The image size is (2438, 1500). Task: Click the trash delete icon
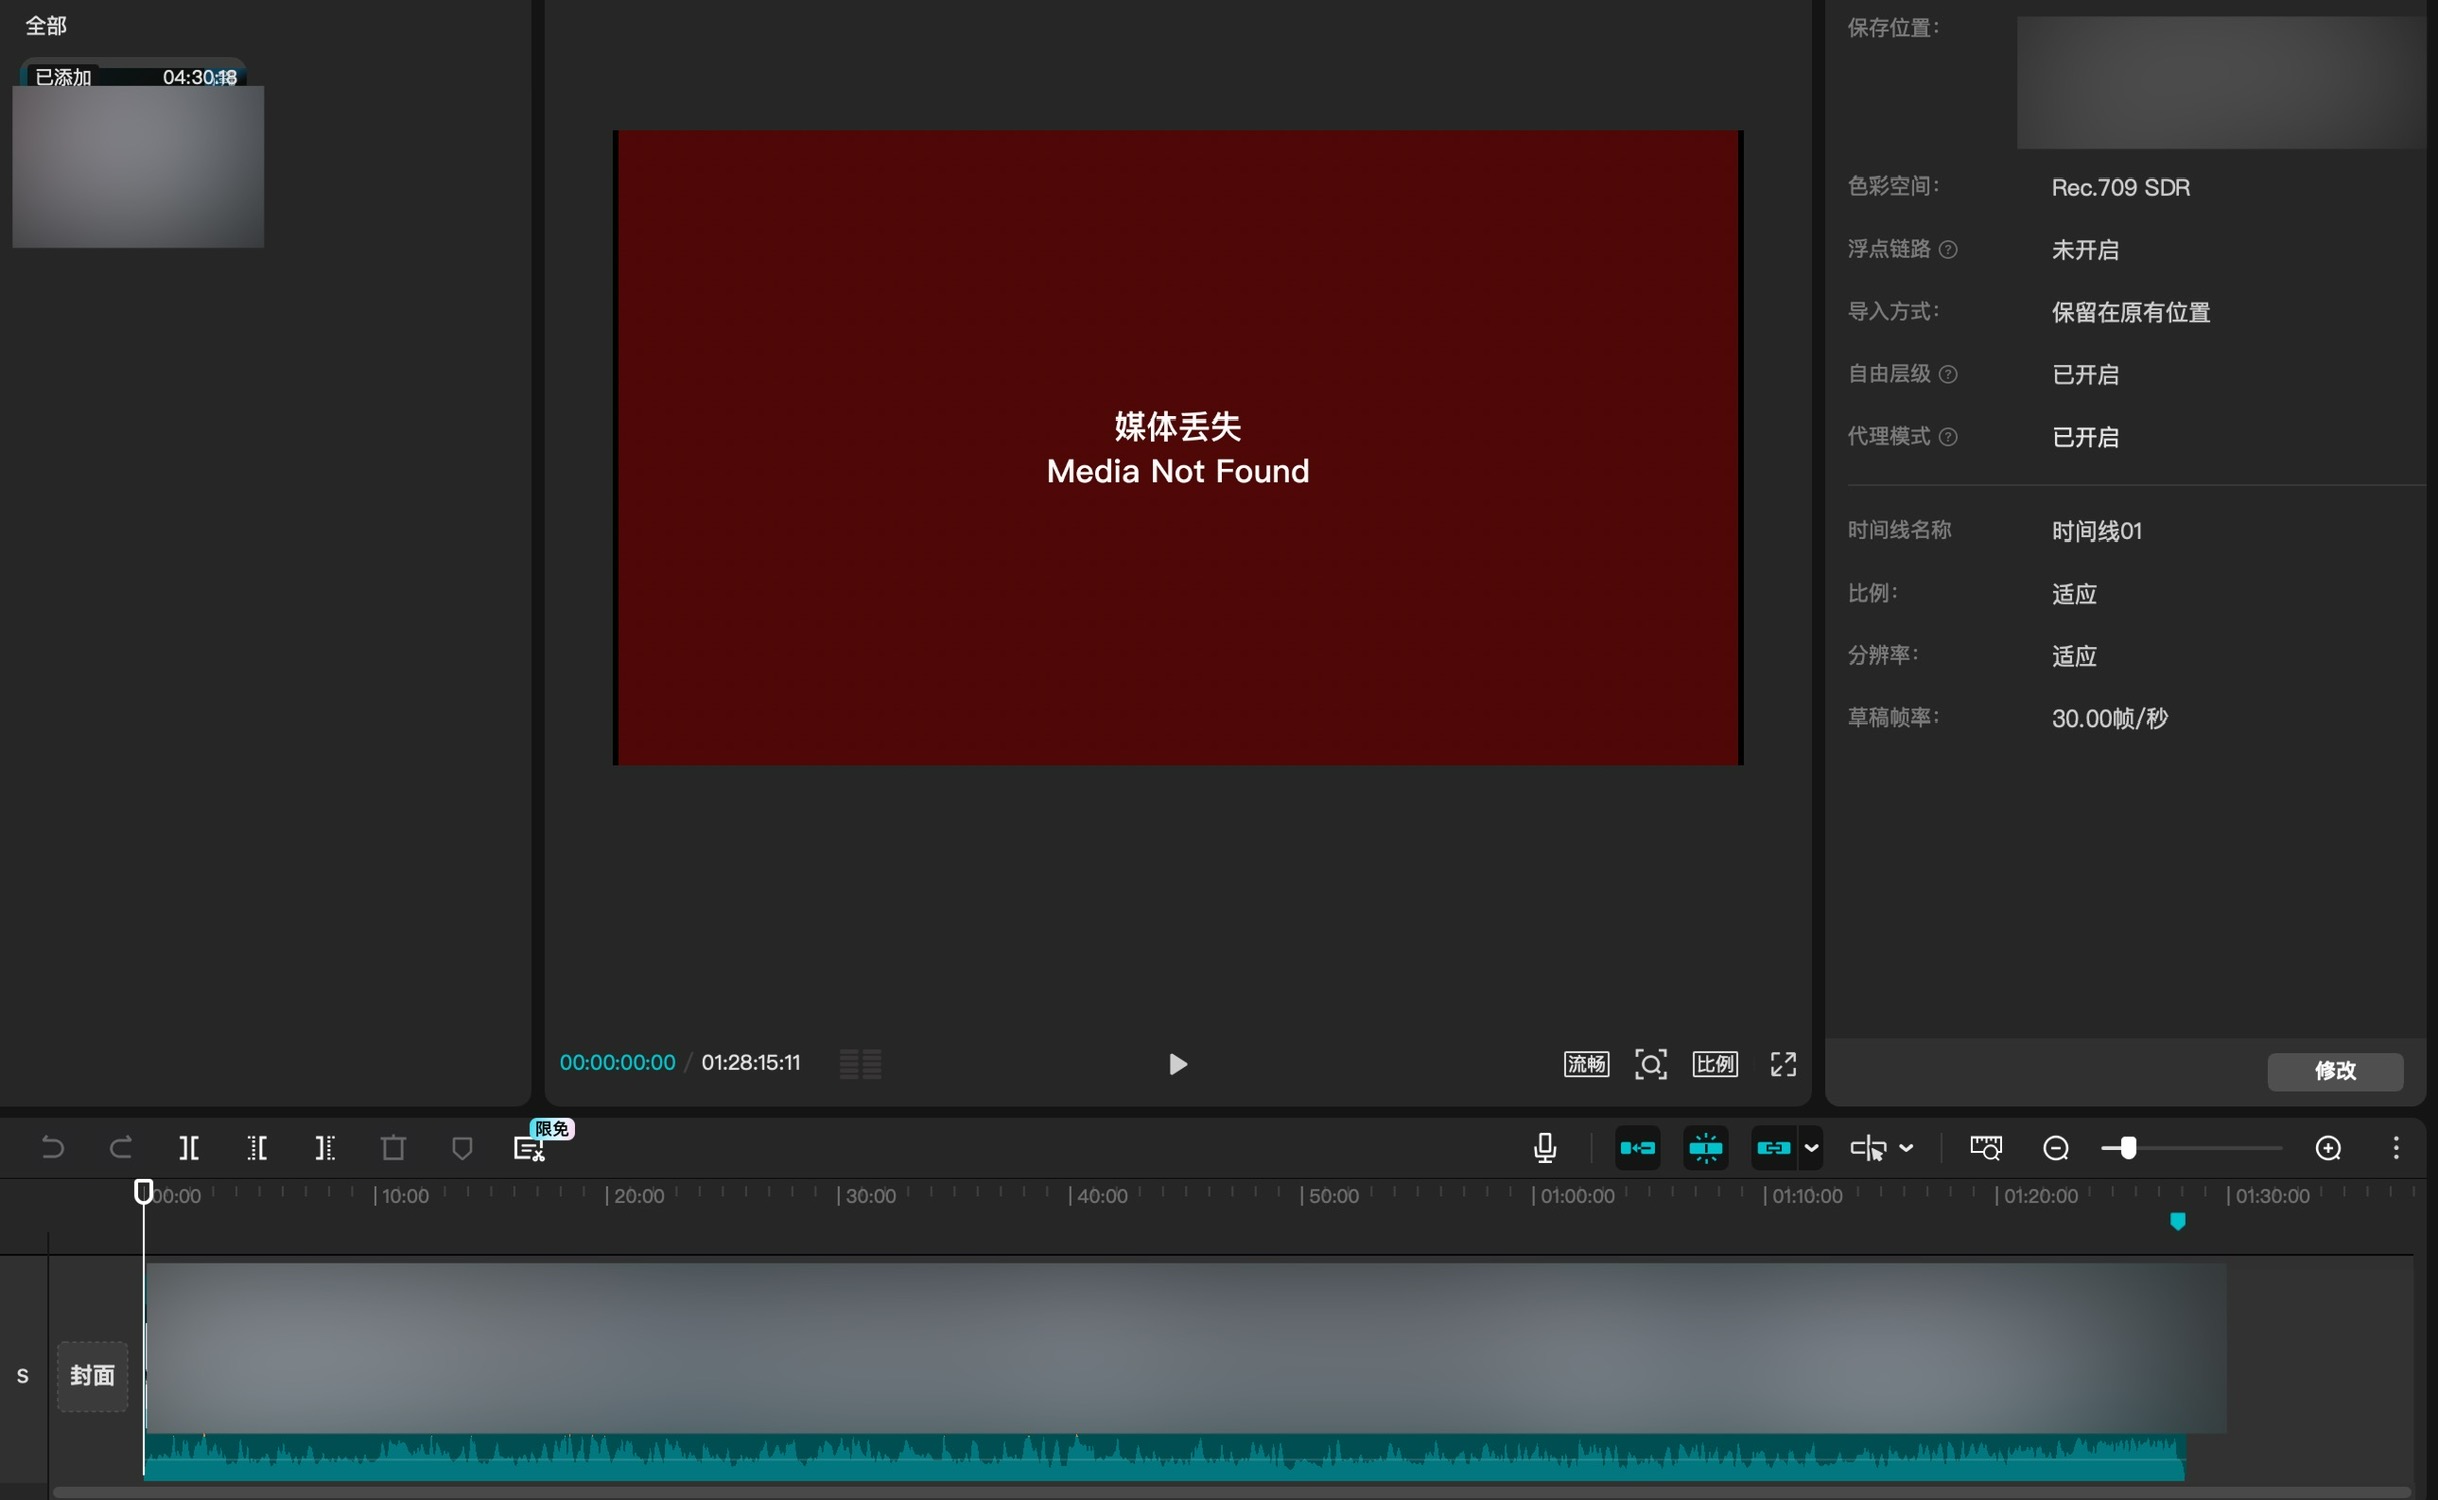click(393, 1148)
